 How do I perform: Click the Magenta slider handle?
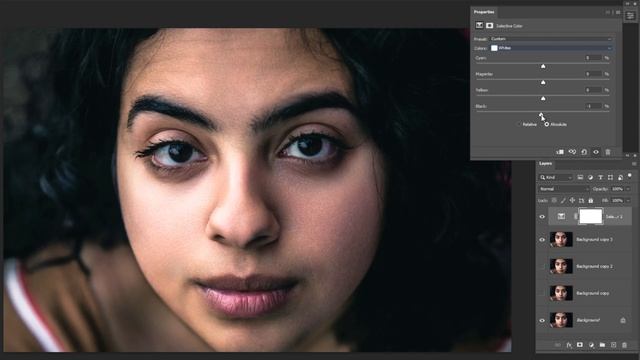543,82
